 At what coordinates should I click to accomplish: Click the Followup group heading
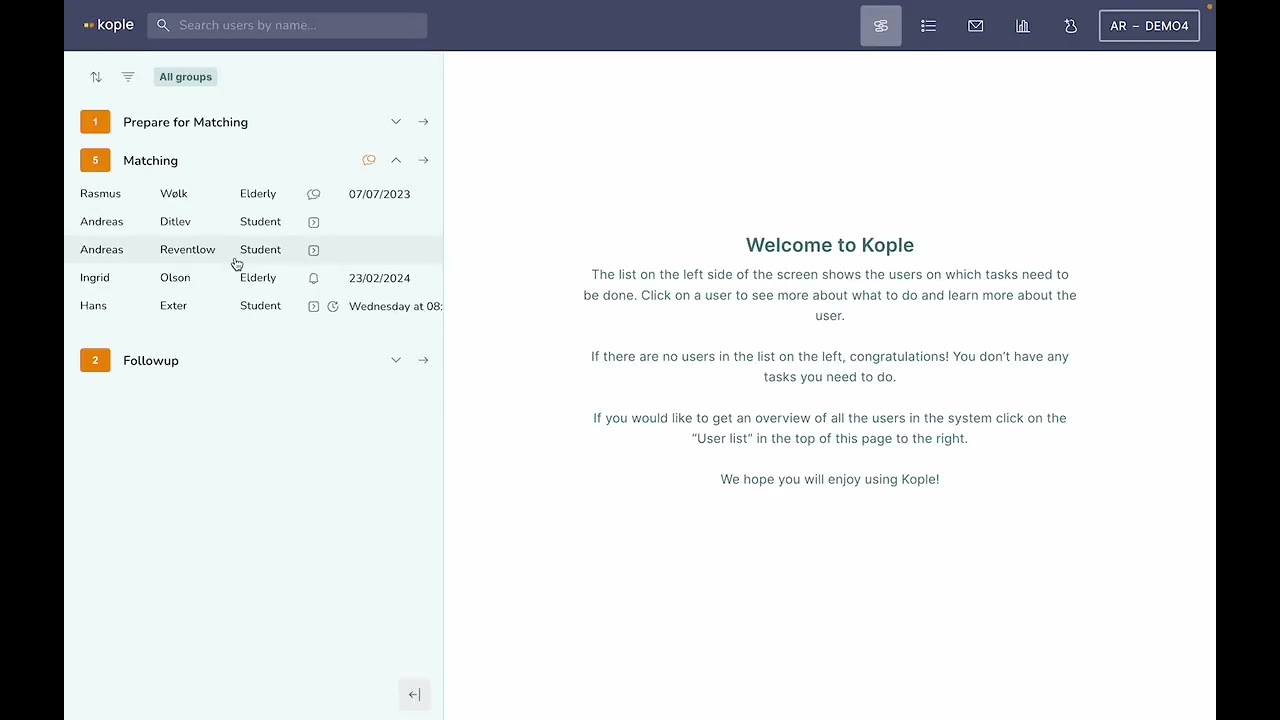tap(151, 360)
